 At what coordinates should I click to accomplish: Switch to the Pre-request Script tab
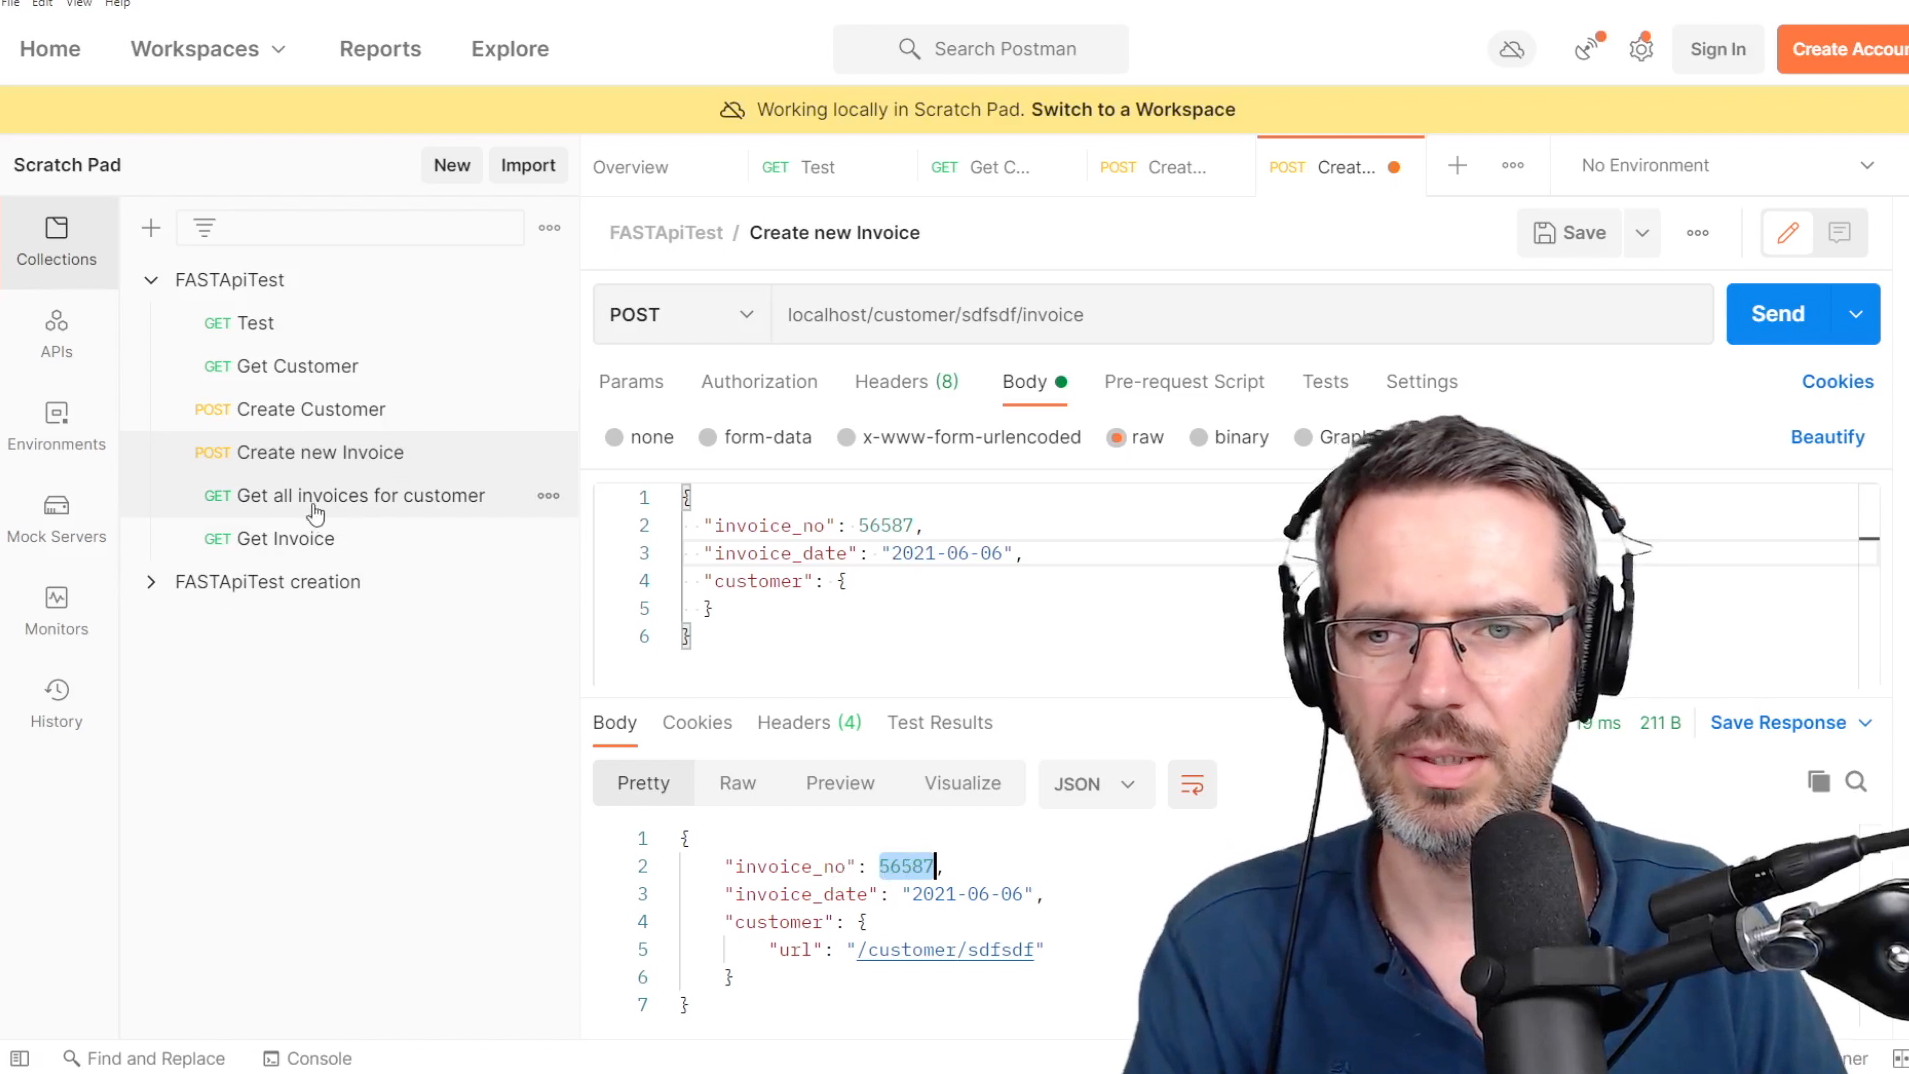1184,382
